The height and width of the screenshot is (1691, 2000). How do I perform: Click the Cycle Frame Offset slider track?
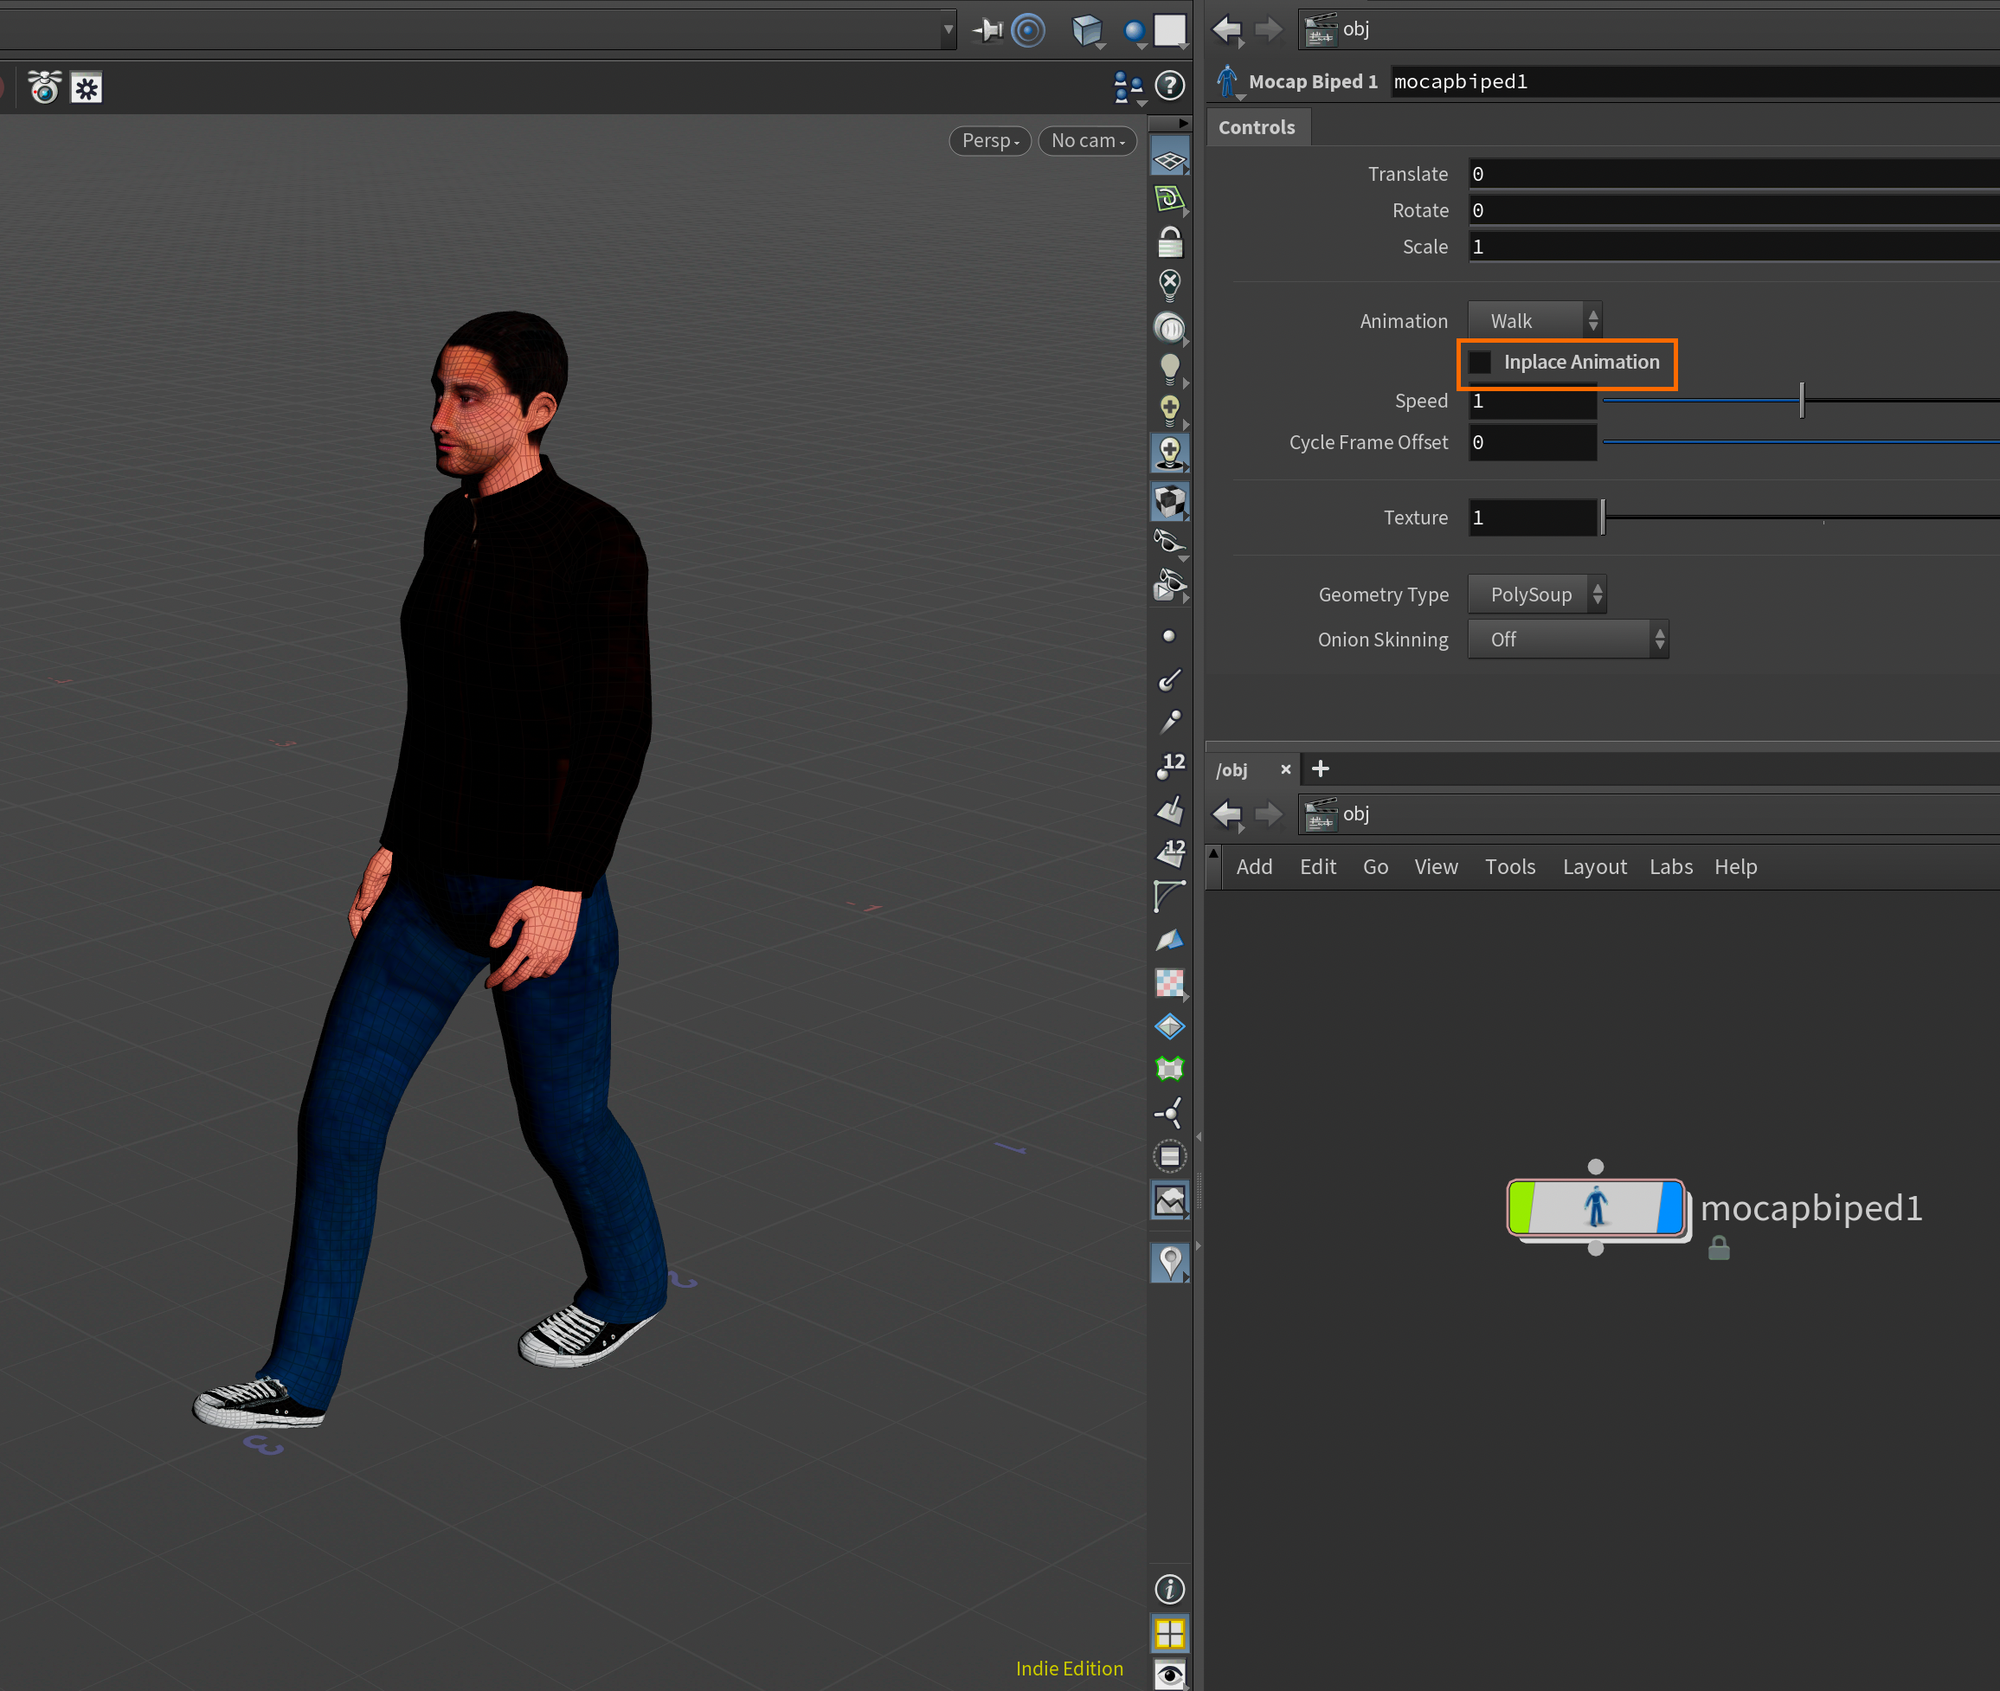[x=1801, y=441]
